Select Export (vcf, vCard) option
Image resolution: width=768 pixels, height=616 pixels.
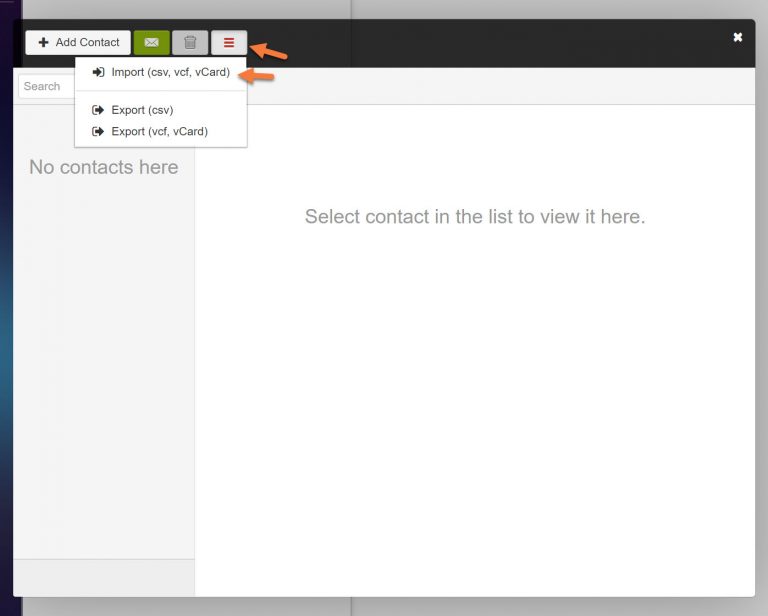[159, 131]
